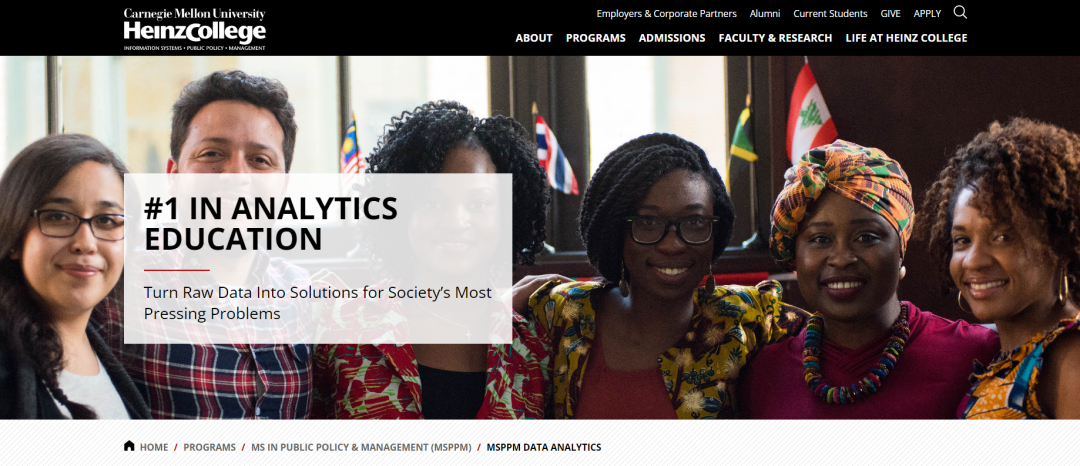
Task: Open LIFE AT HEINZ COLLEGE menu
Action: [x=906, y=38]
